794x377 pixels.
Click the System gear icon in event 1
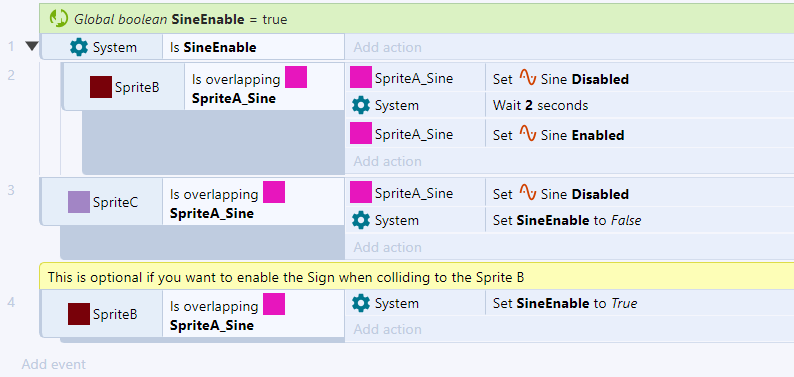[78, 47]
